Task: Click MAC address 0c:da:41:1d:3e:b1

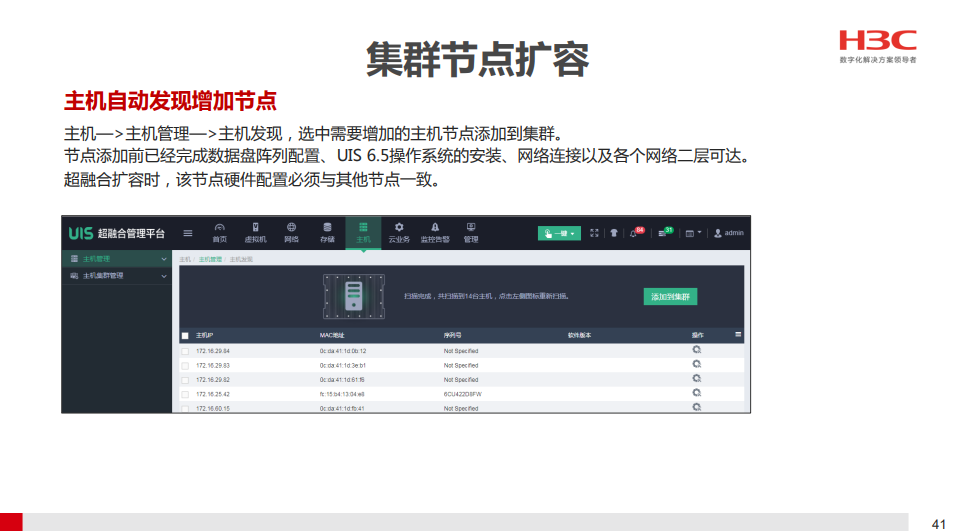Action: (343, 366)
